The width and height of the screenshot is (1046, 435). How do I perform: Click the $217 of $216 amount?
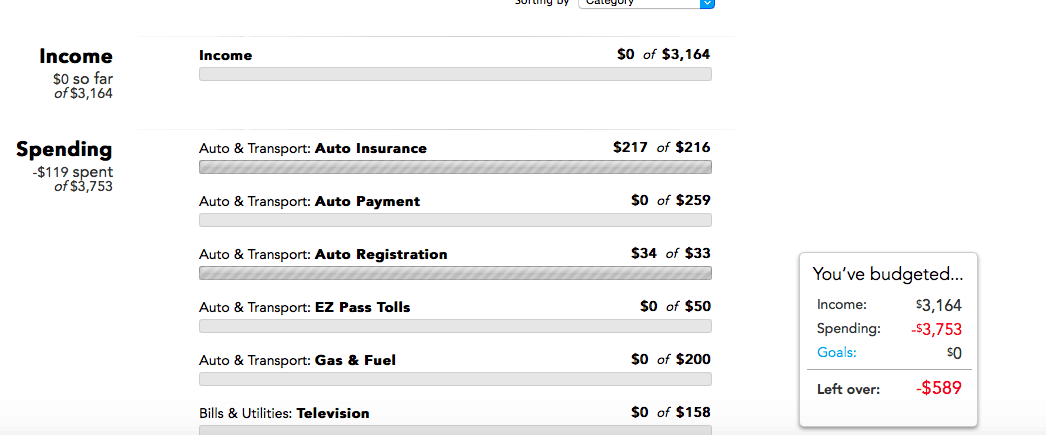(662, 147)
